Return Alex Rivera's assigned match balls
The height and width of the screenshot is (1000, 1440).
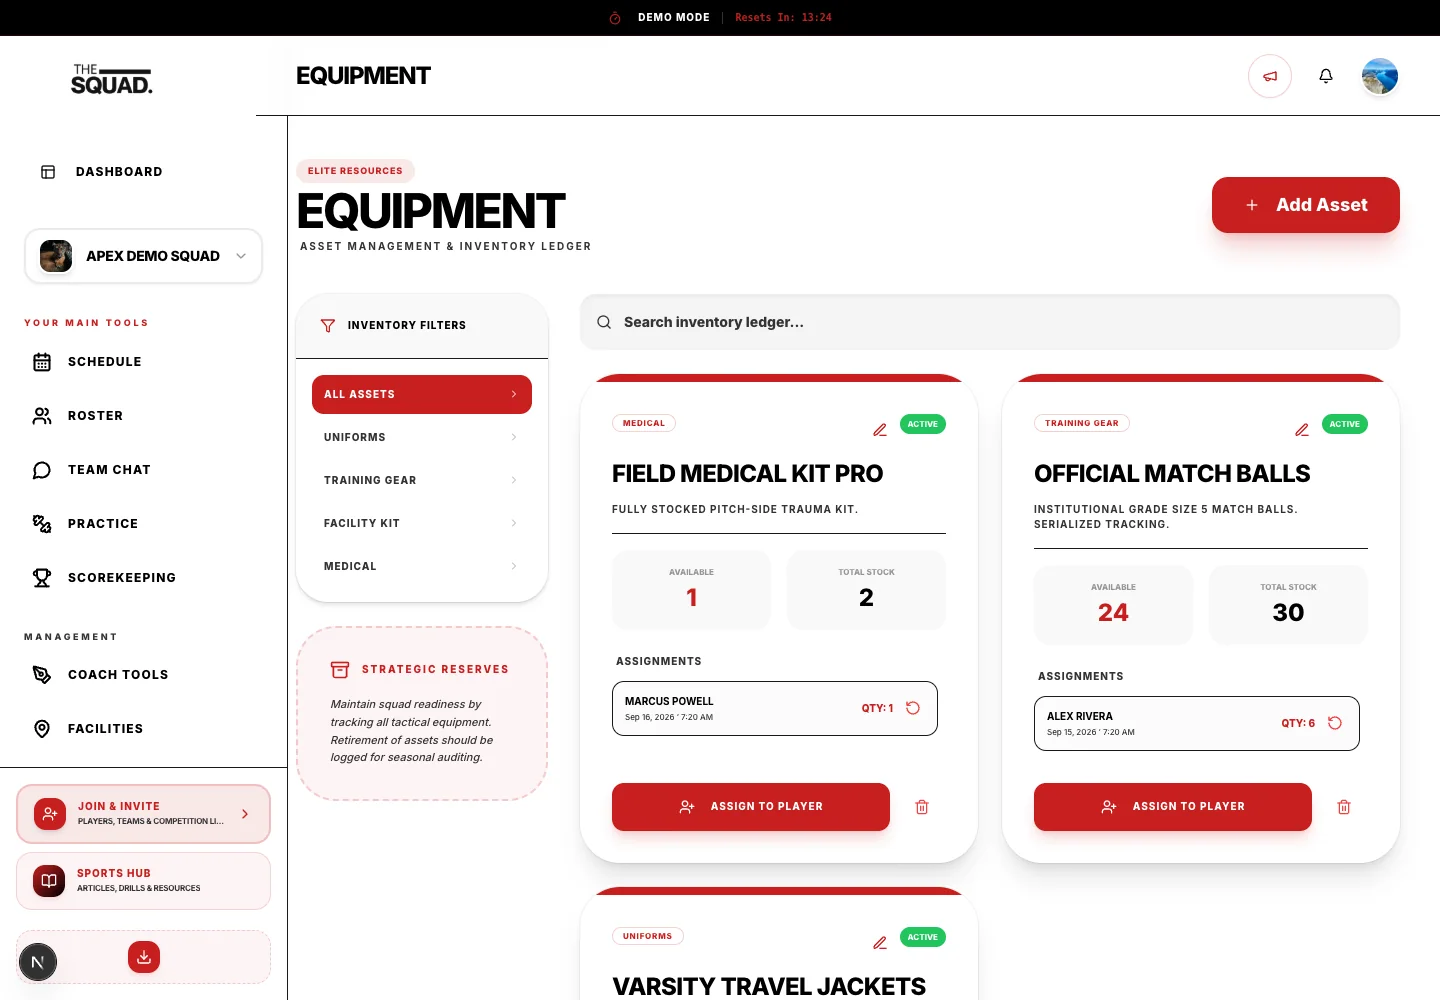(1335, 723)
